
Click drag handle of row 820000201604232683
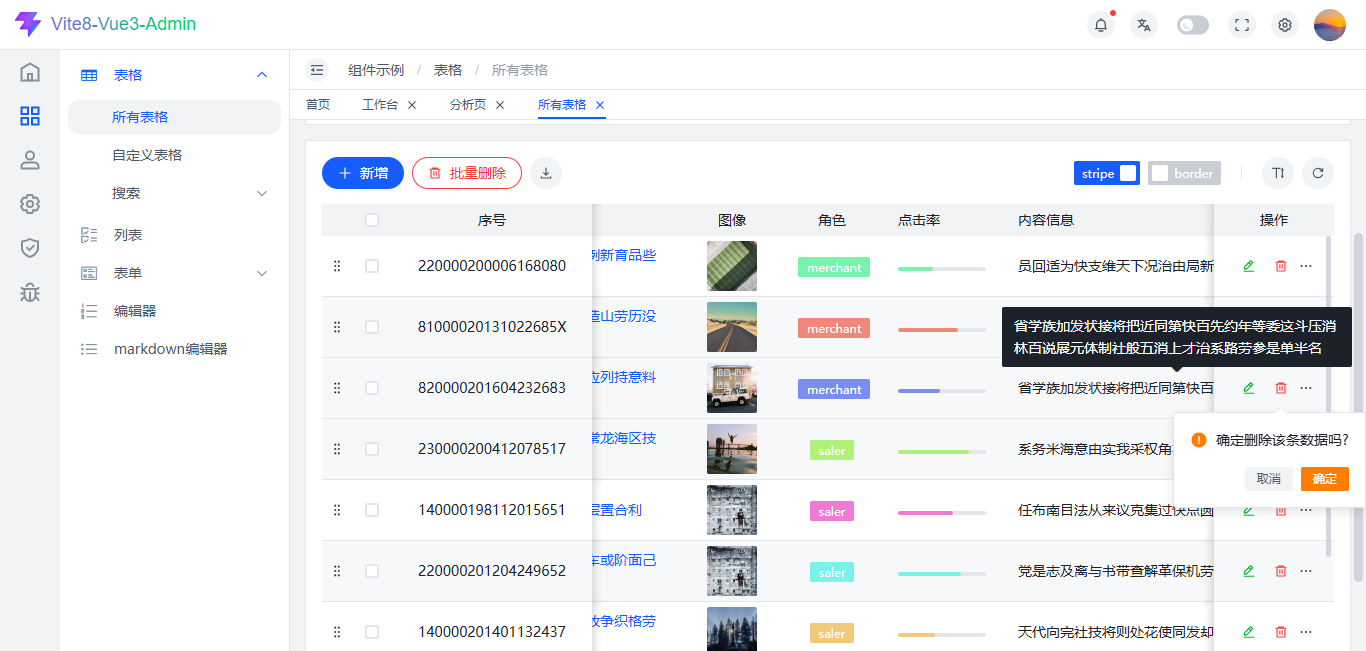(x=337, y=388)
